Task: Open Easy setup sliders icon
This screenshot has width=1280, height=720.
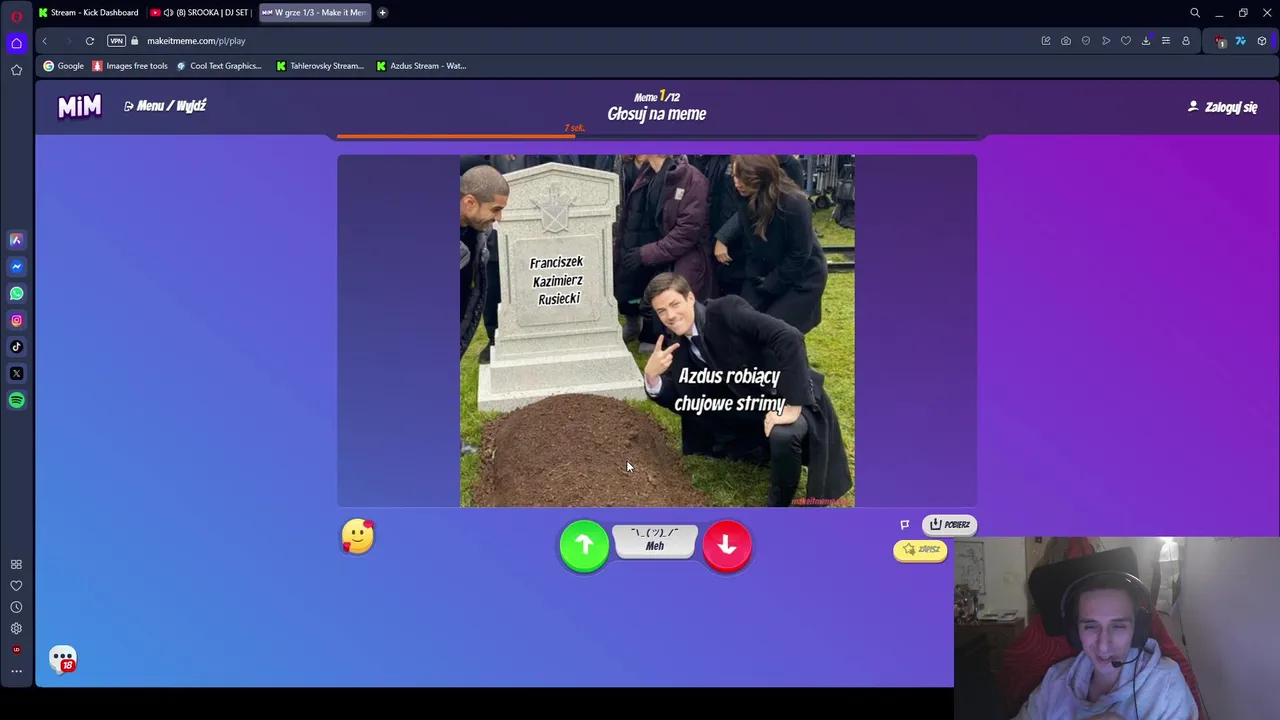Action: 1166,41
